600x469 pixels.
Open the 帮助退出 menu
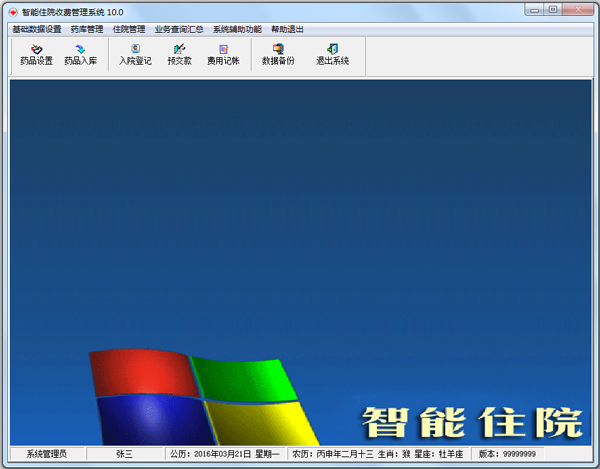pos(287,29)
